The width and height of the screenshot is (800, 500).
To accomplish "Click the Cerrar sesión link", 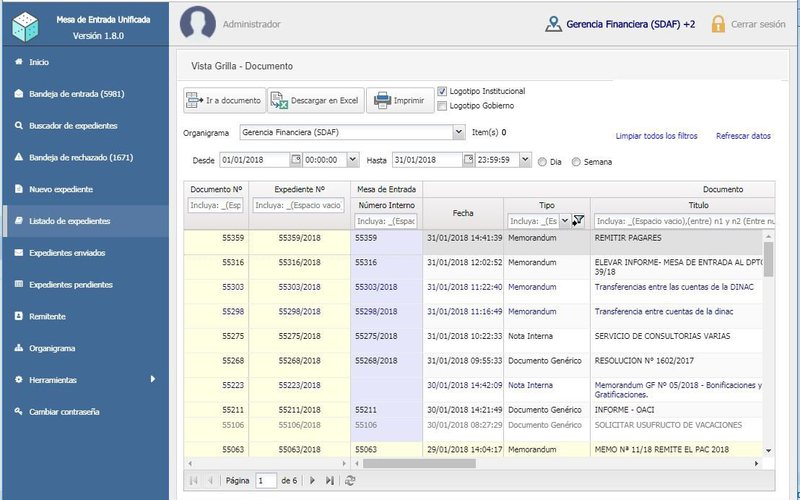I will click(758, 24).
